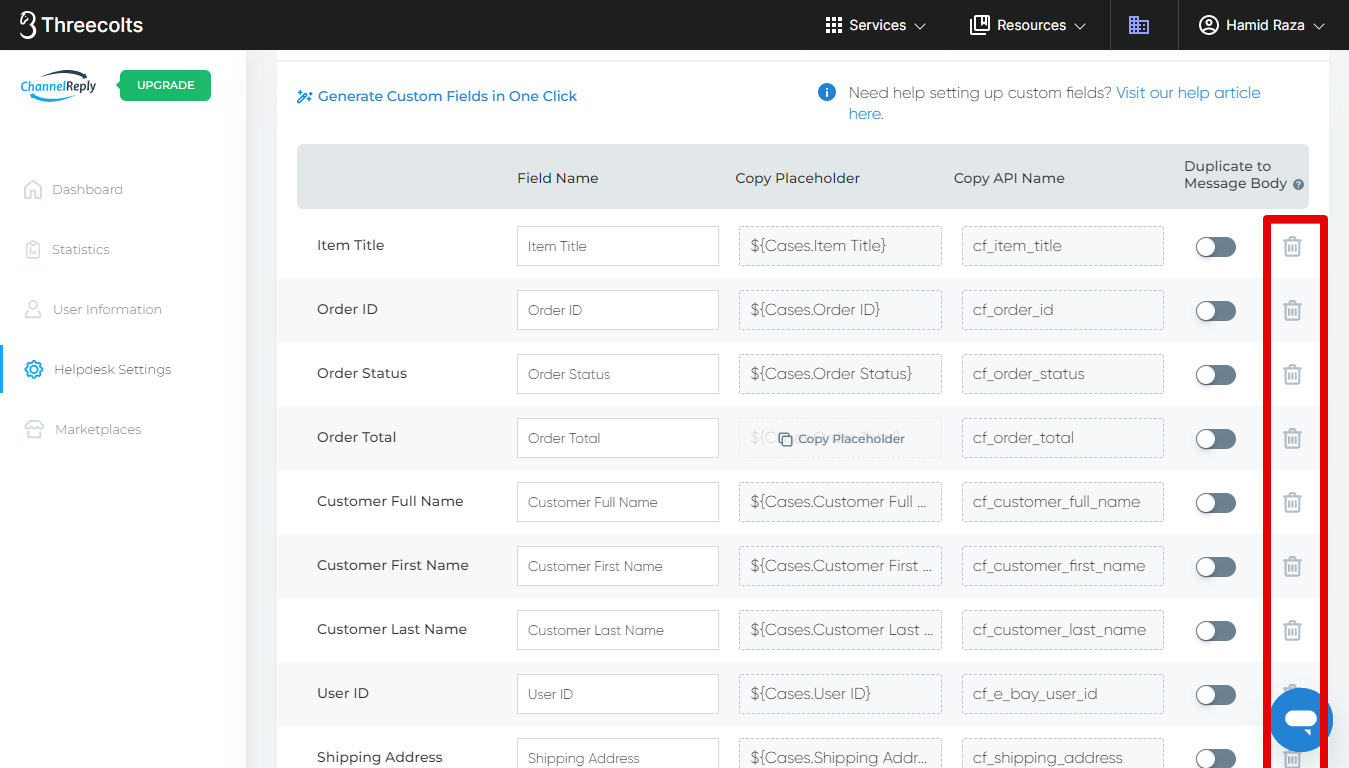Viewport: 1349px width, 768px height.
Task: Copy the Order Total placeholder
Action: click(x=840, y=438)
